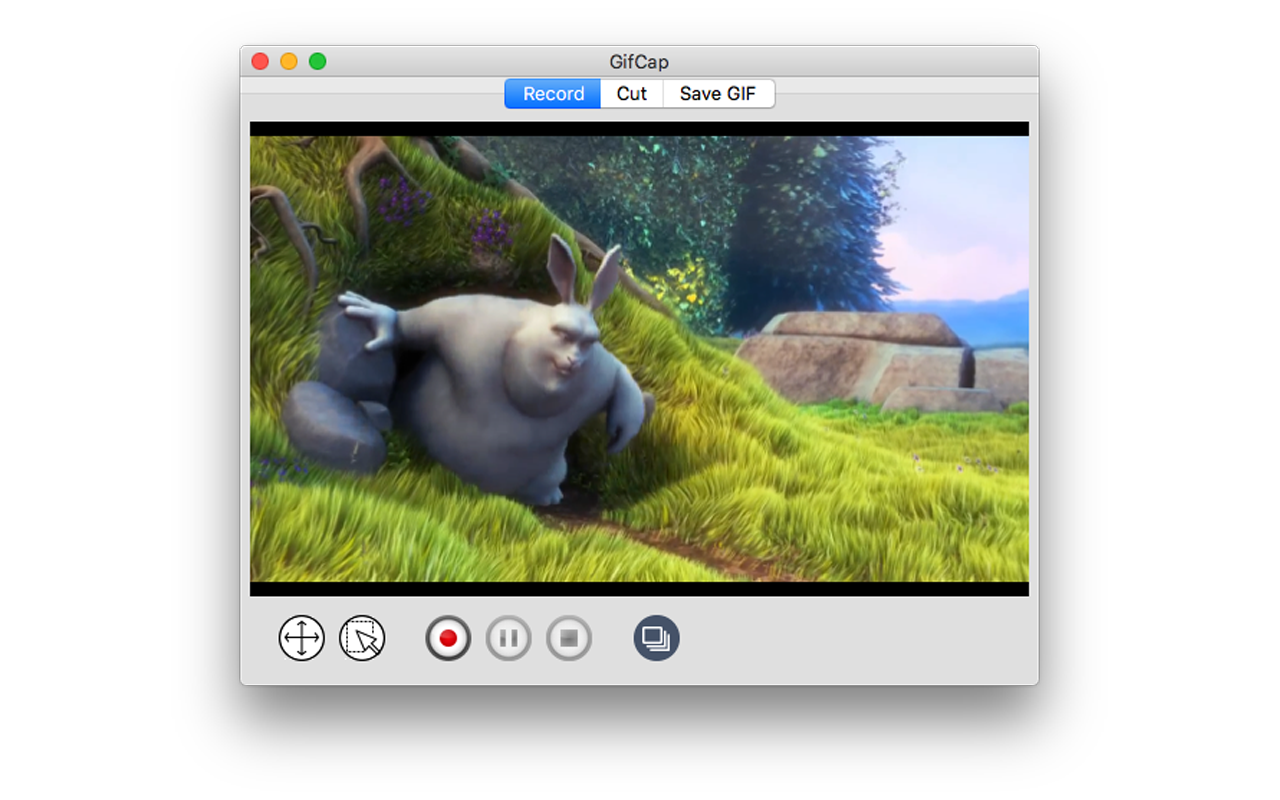Open the Save GIF tab
This screenshot has width=1280, height=800.
coord(718,94)
